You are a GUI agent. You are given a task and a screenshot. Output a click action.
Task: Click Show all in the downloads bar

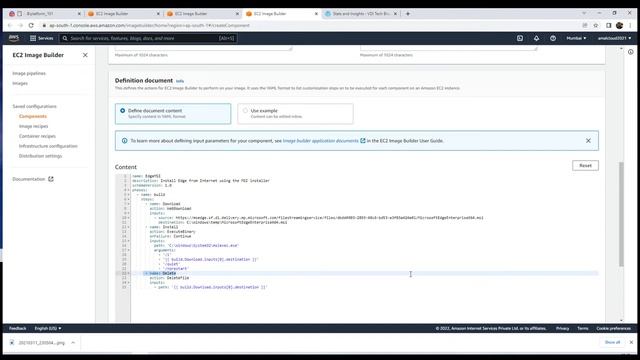pos(612,342)
